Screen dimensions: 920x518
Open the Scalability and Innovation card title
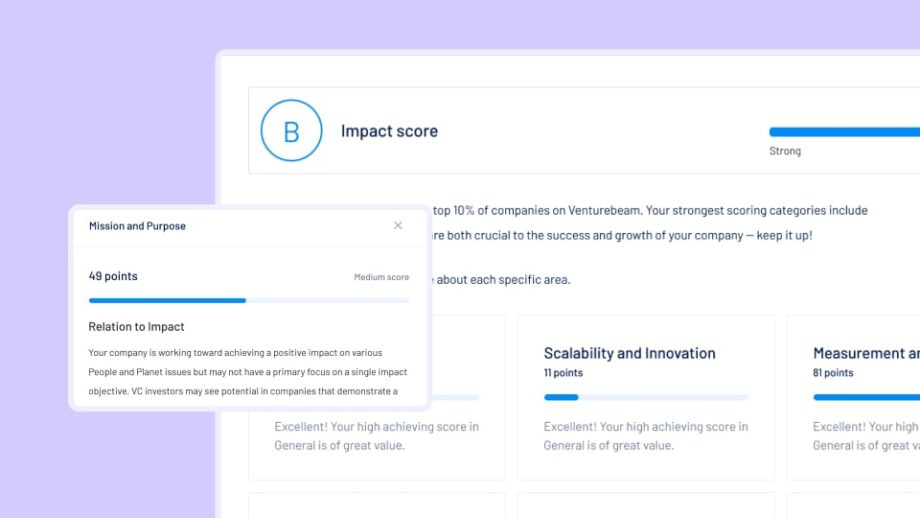pos(629,353)
